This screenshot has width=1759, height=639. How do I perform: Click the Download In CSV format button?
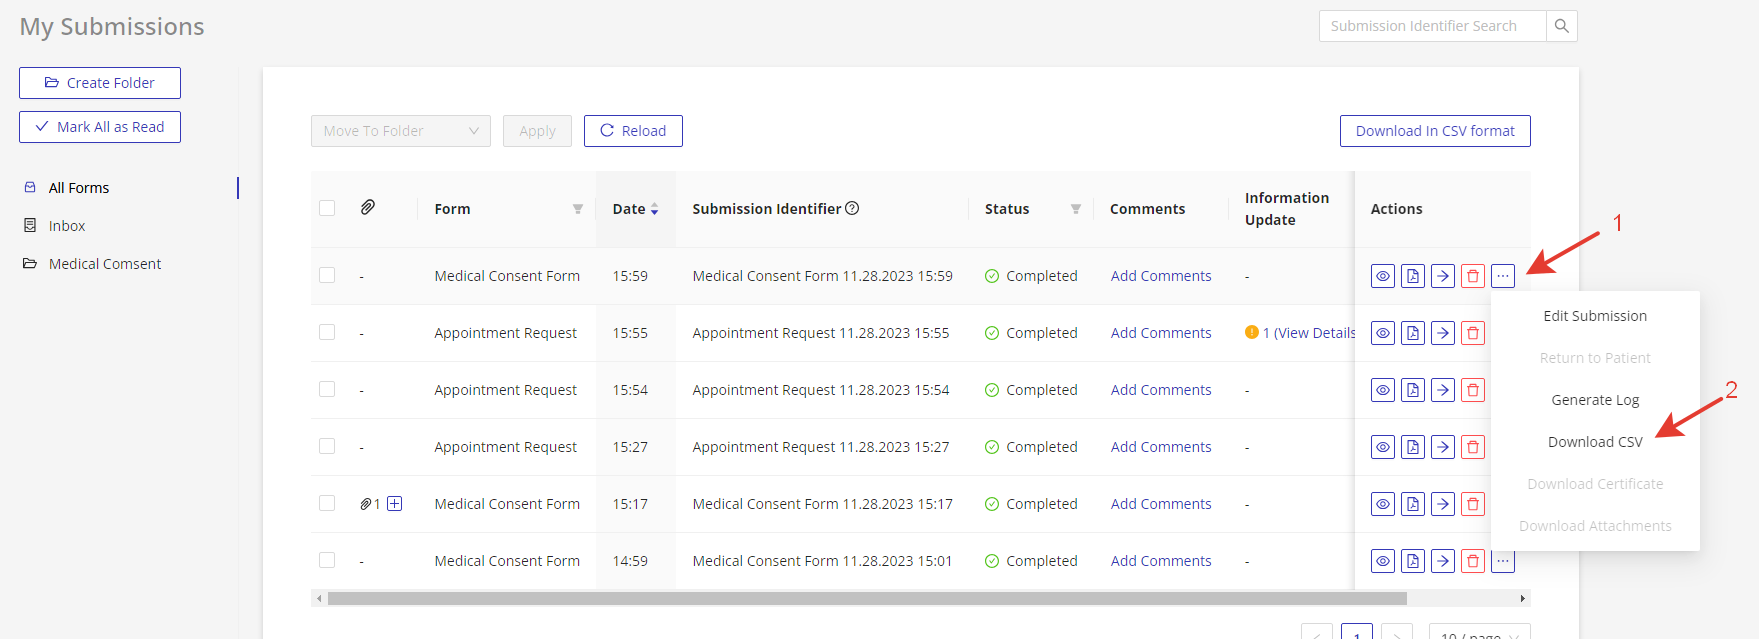(x=1434, y=131)
